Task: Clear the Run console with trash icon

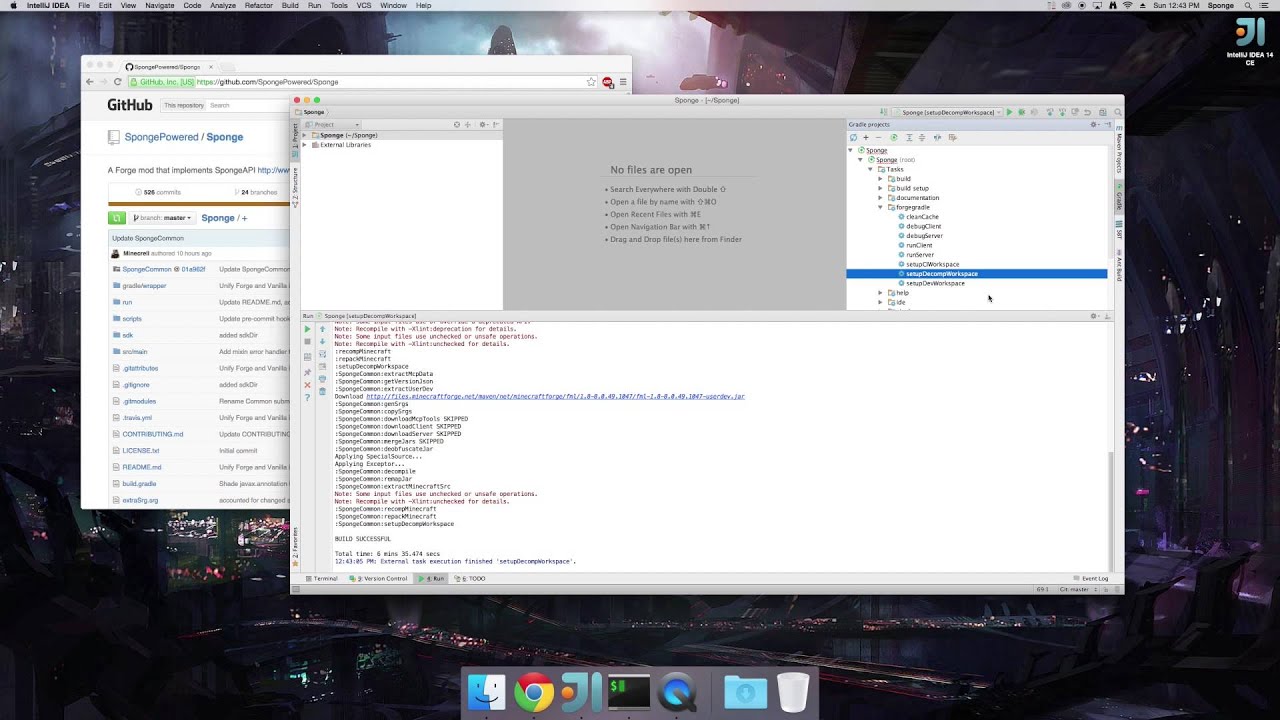Action: click(x=322, y=391)
